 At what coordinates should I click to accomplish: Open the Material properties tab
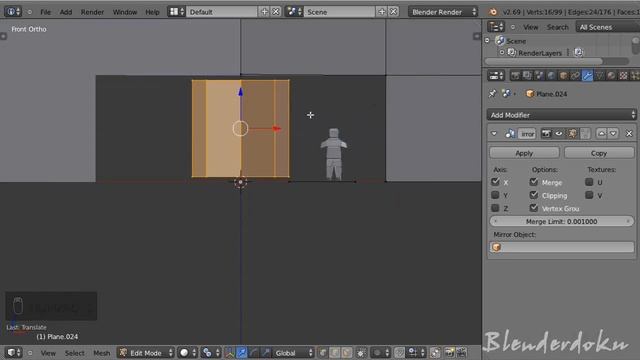pyautogui.click(x=611, y=76)
